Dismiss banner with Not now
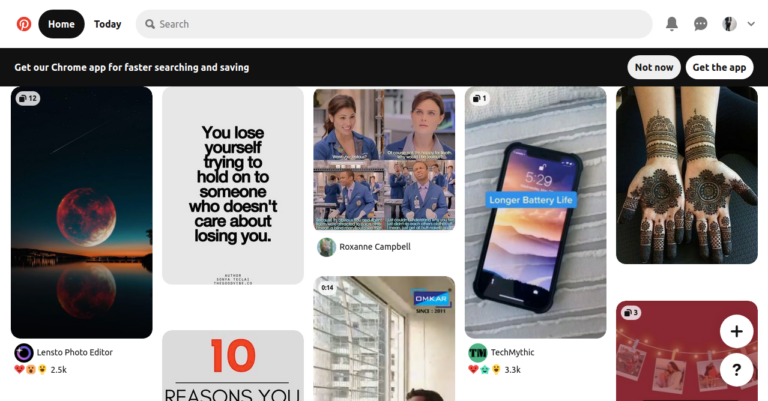The image size is (768, 401). pyautogui.click(x=654, y=67)
